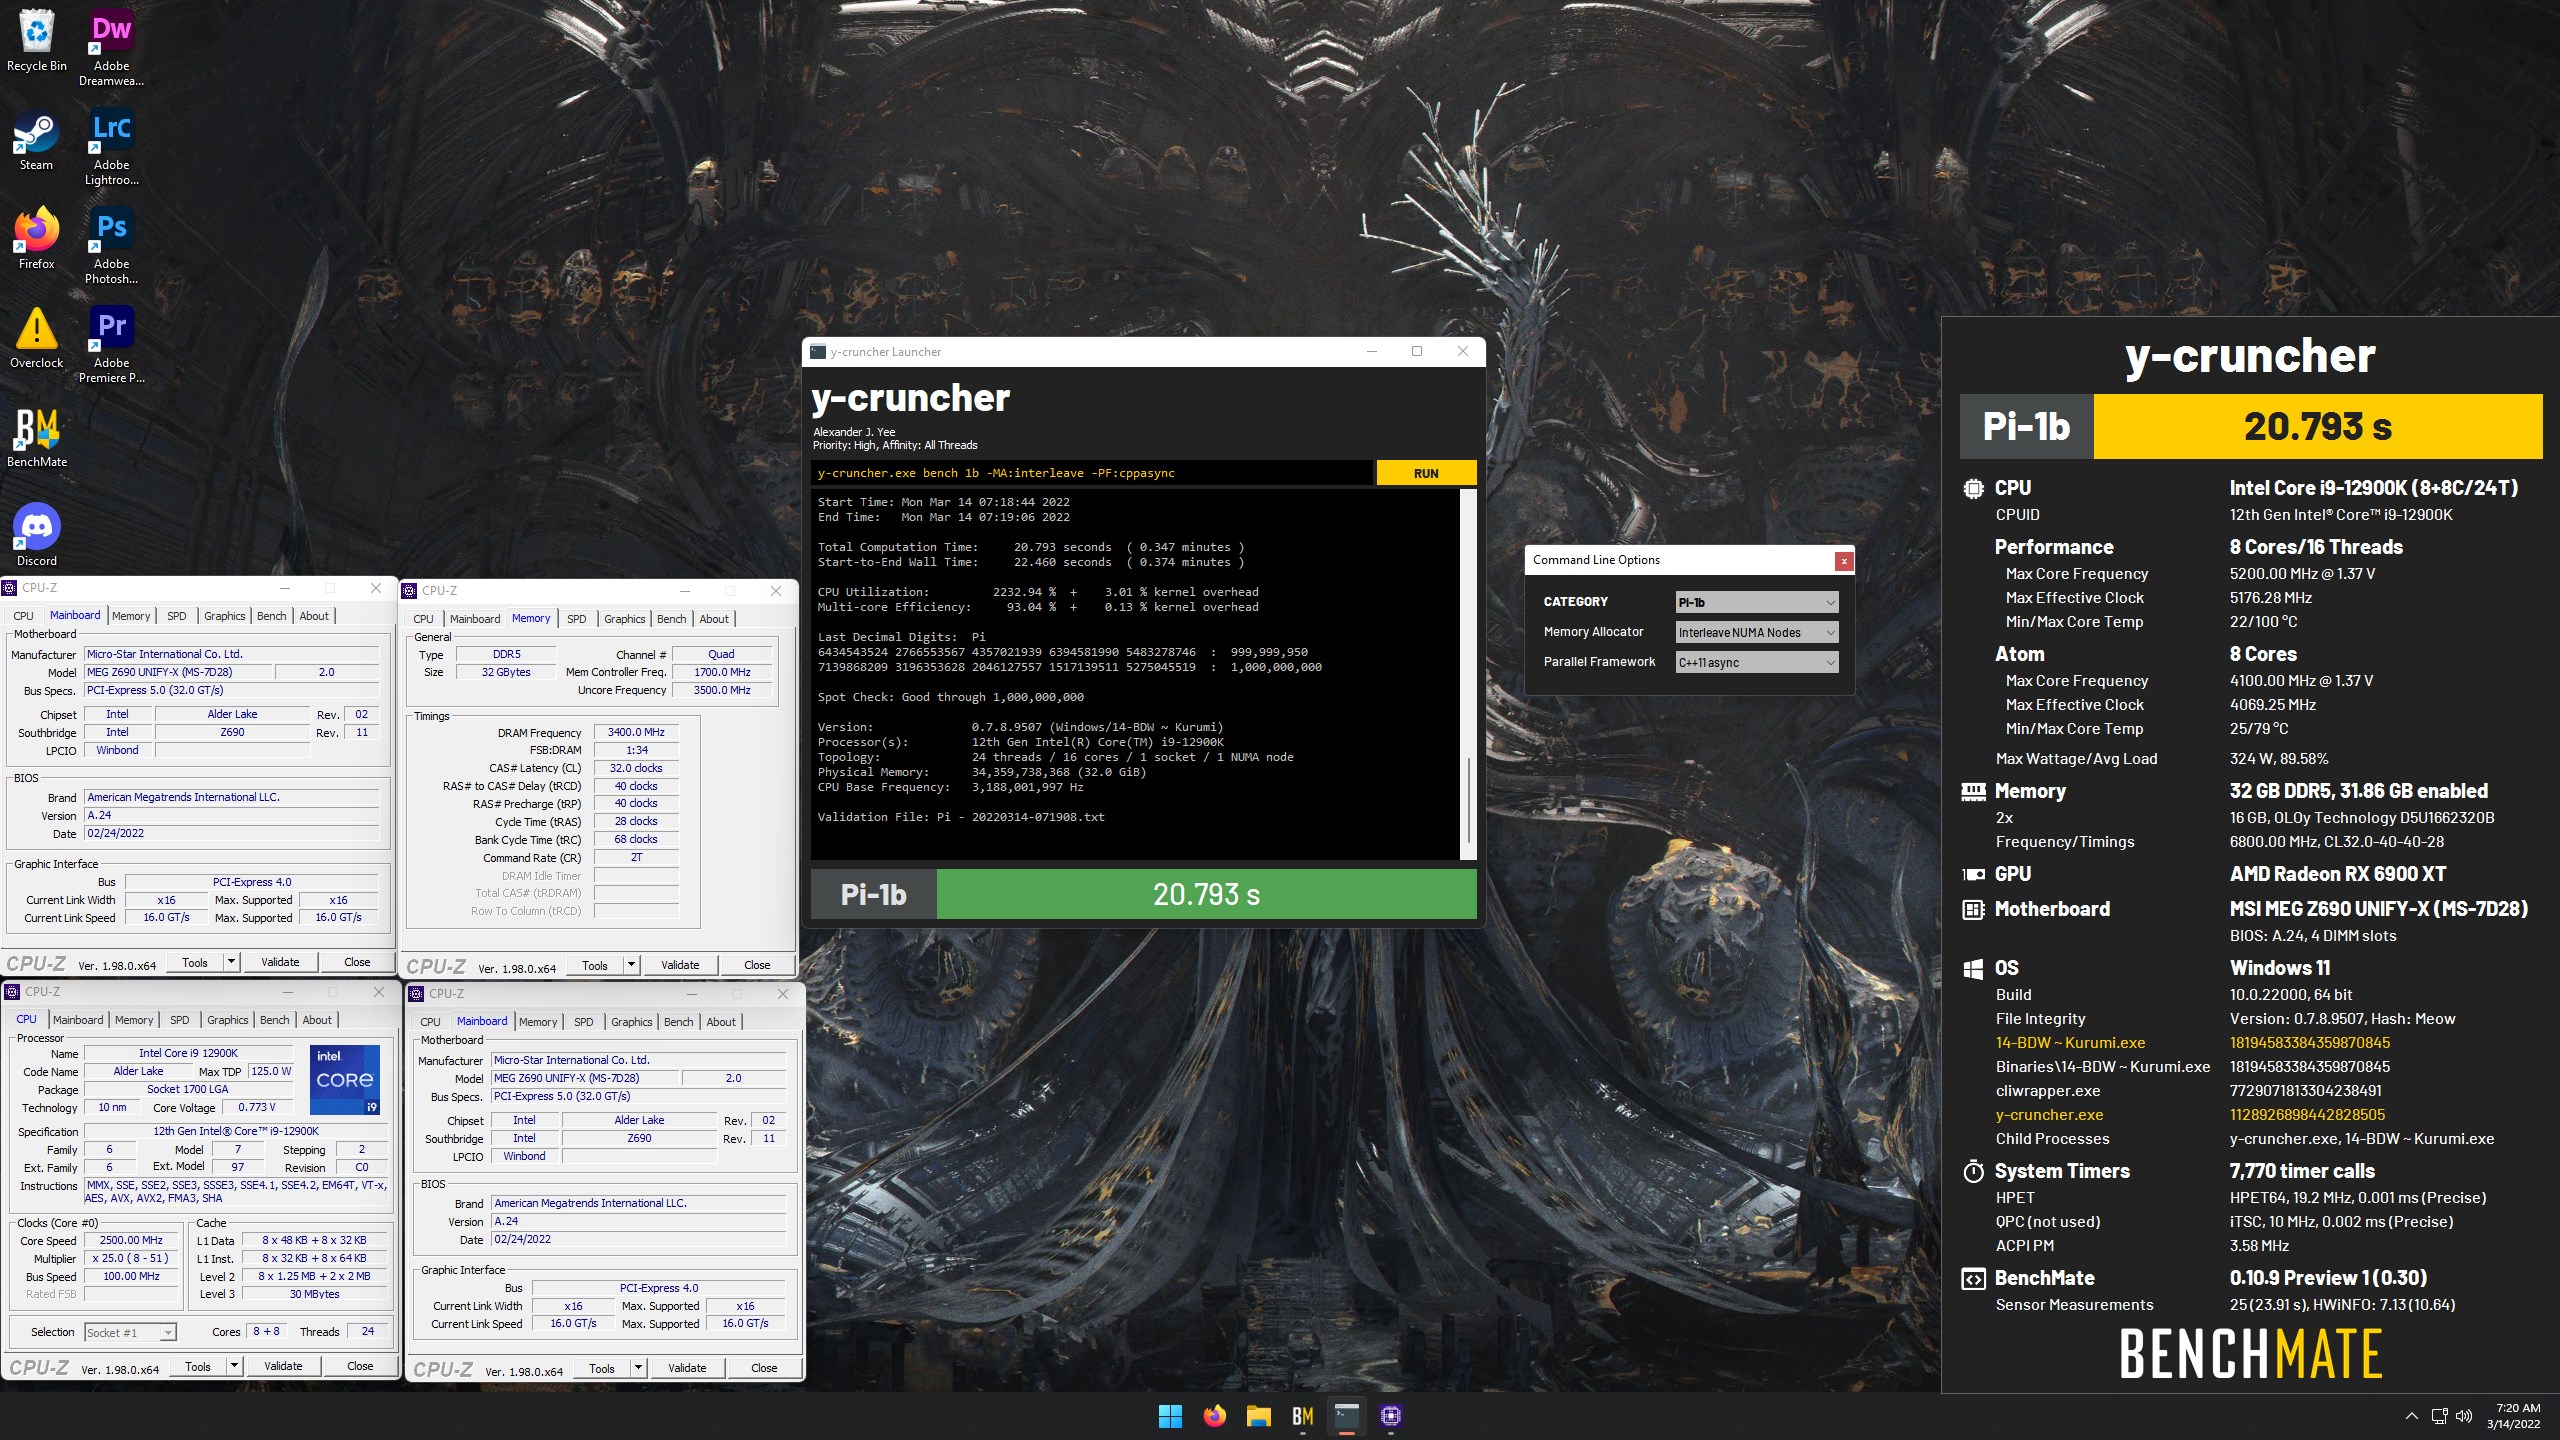2560x1440 pixels.
Task: Click the DRAM Frequency 3400.0 MHz value
Action: tap(636, 732)
